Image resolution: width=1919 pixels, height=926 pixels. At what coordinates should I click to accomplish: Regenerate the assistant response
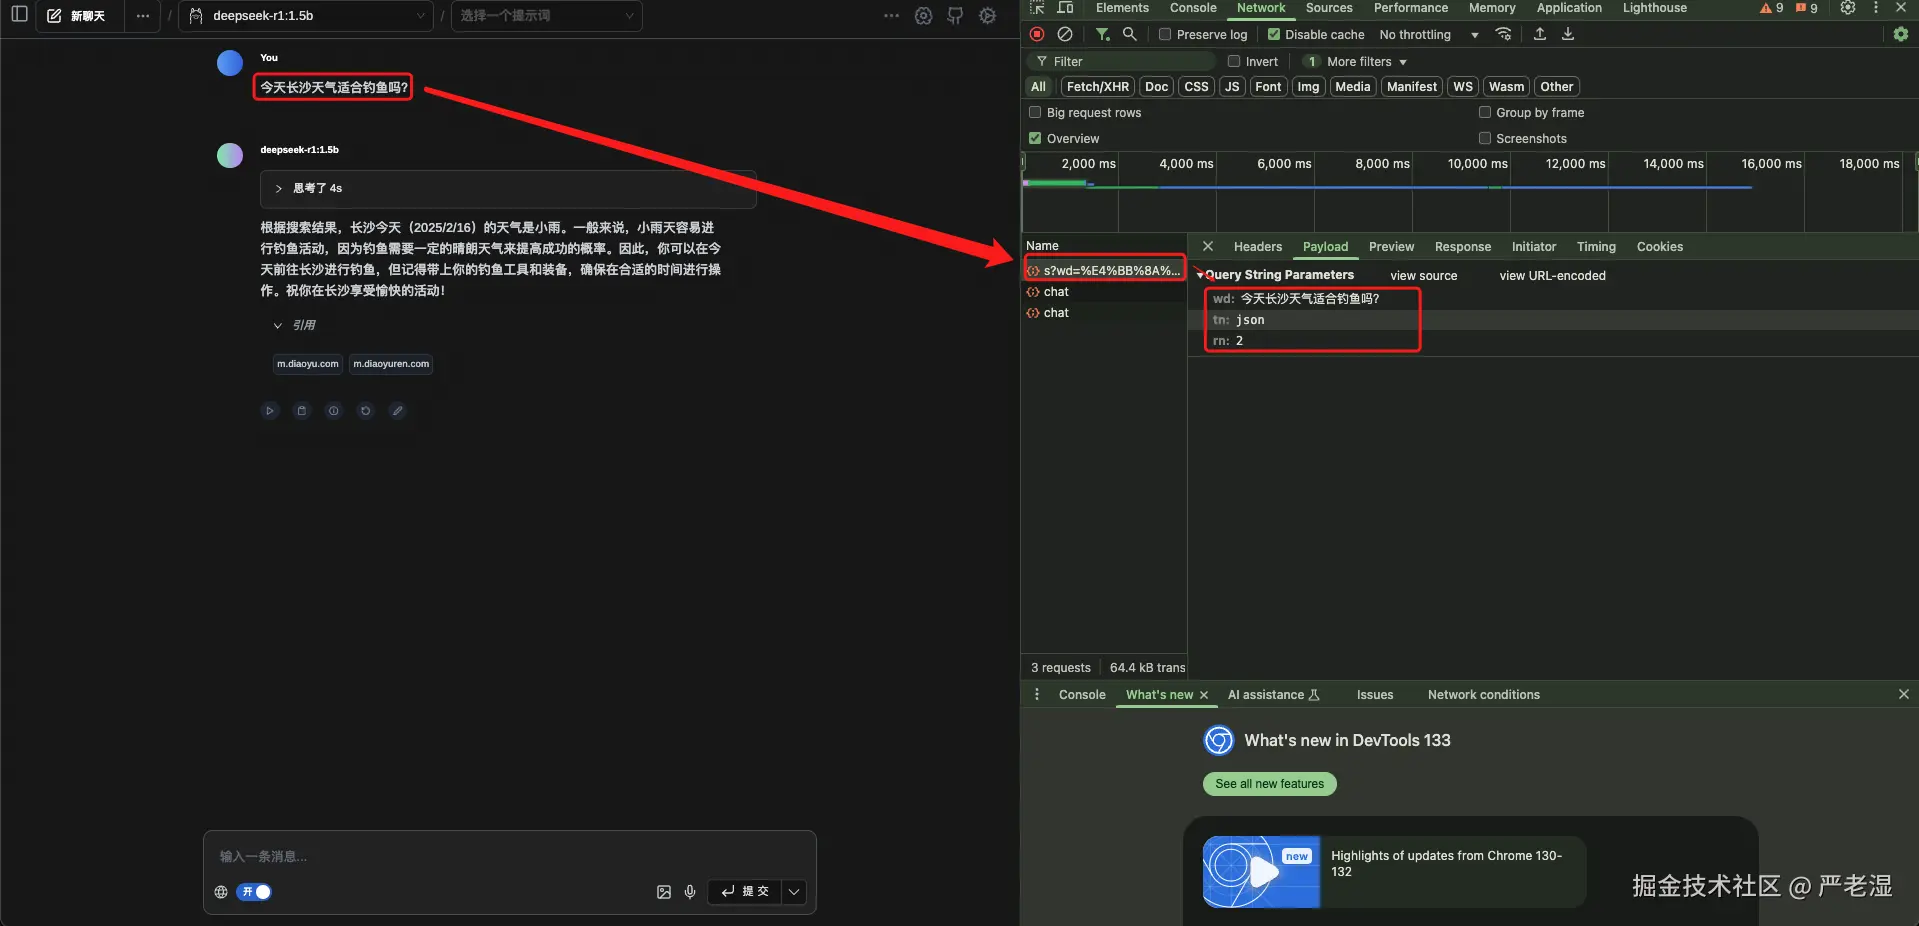point(366,411)
